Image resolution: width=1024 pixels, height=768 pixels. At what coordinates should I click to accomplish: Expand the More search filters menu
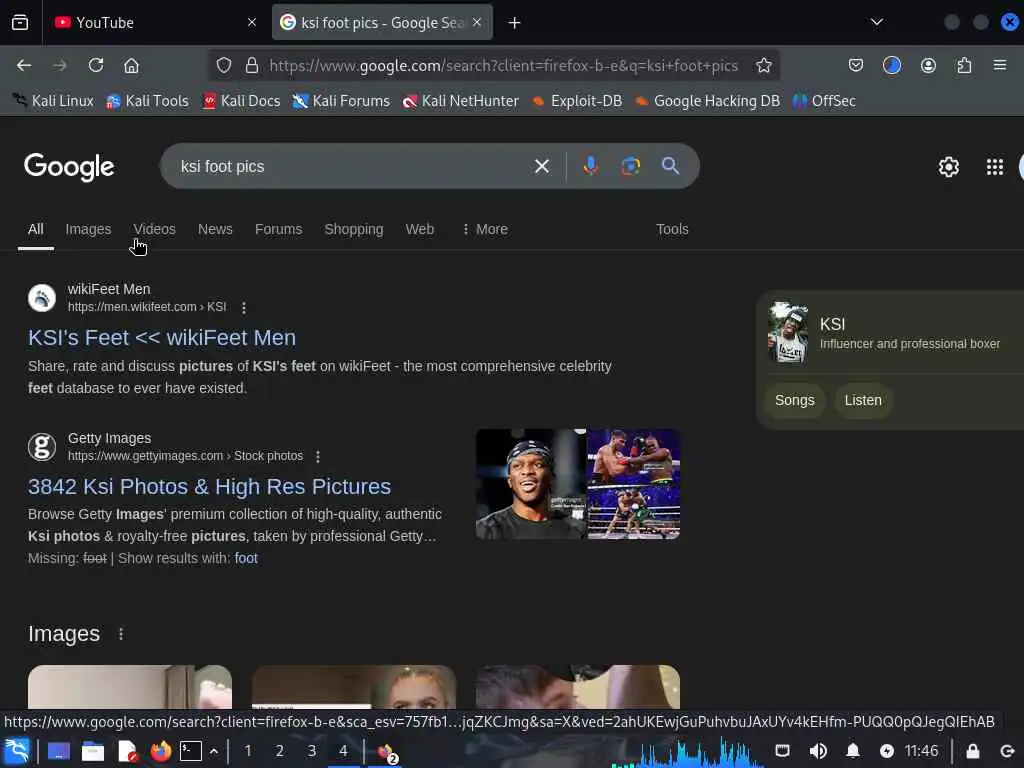[485, 229]
